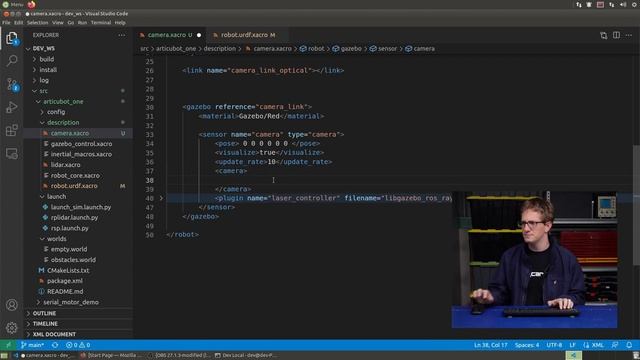This screenshot has height=360, width=640.
Task: Open obstacles.world file
Action: 73,260
